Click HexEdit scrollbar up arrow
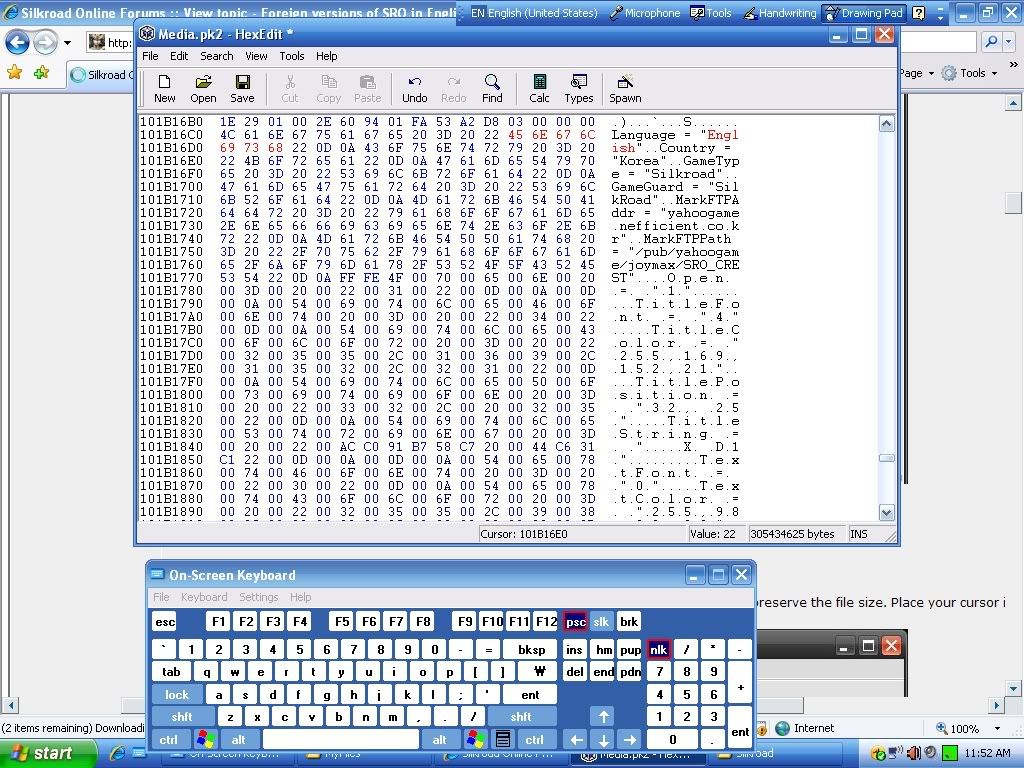 pyautogui.click(x=886, y=123)
